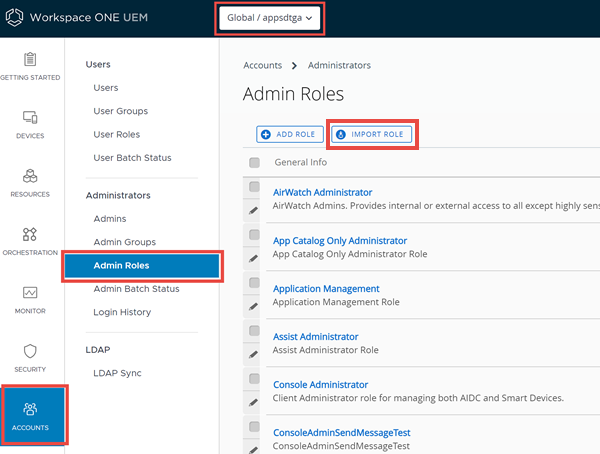Open User Batch Status menu item
This screenshot has width=600, height=454.
[x=132, y=158]
